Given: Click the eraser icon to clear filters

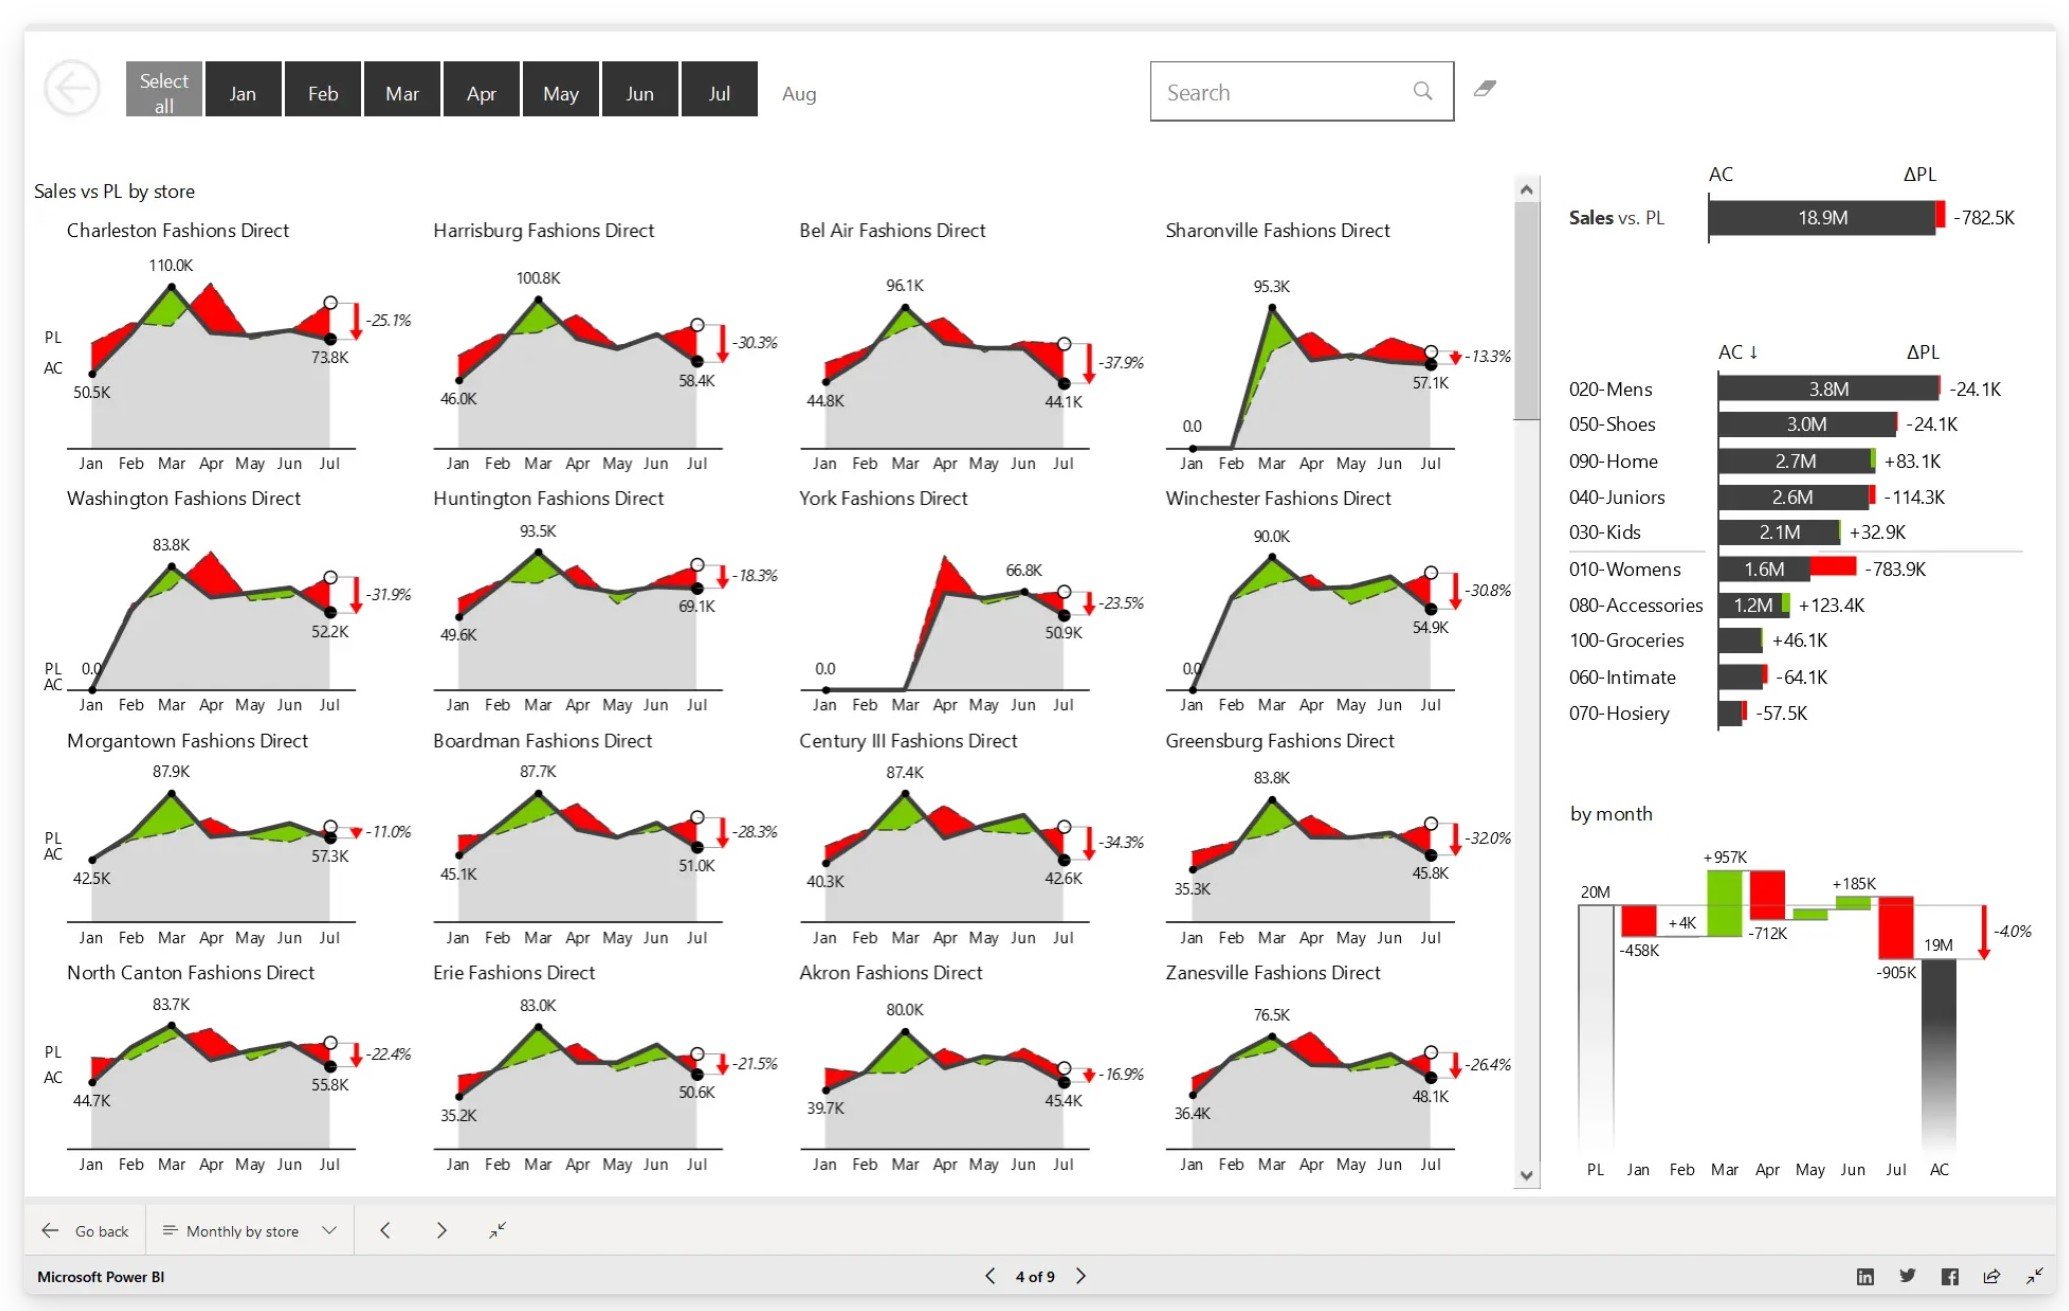Looking at the screenshot, I should click(x=1484, y=88).
